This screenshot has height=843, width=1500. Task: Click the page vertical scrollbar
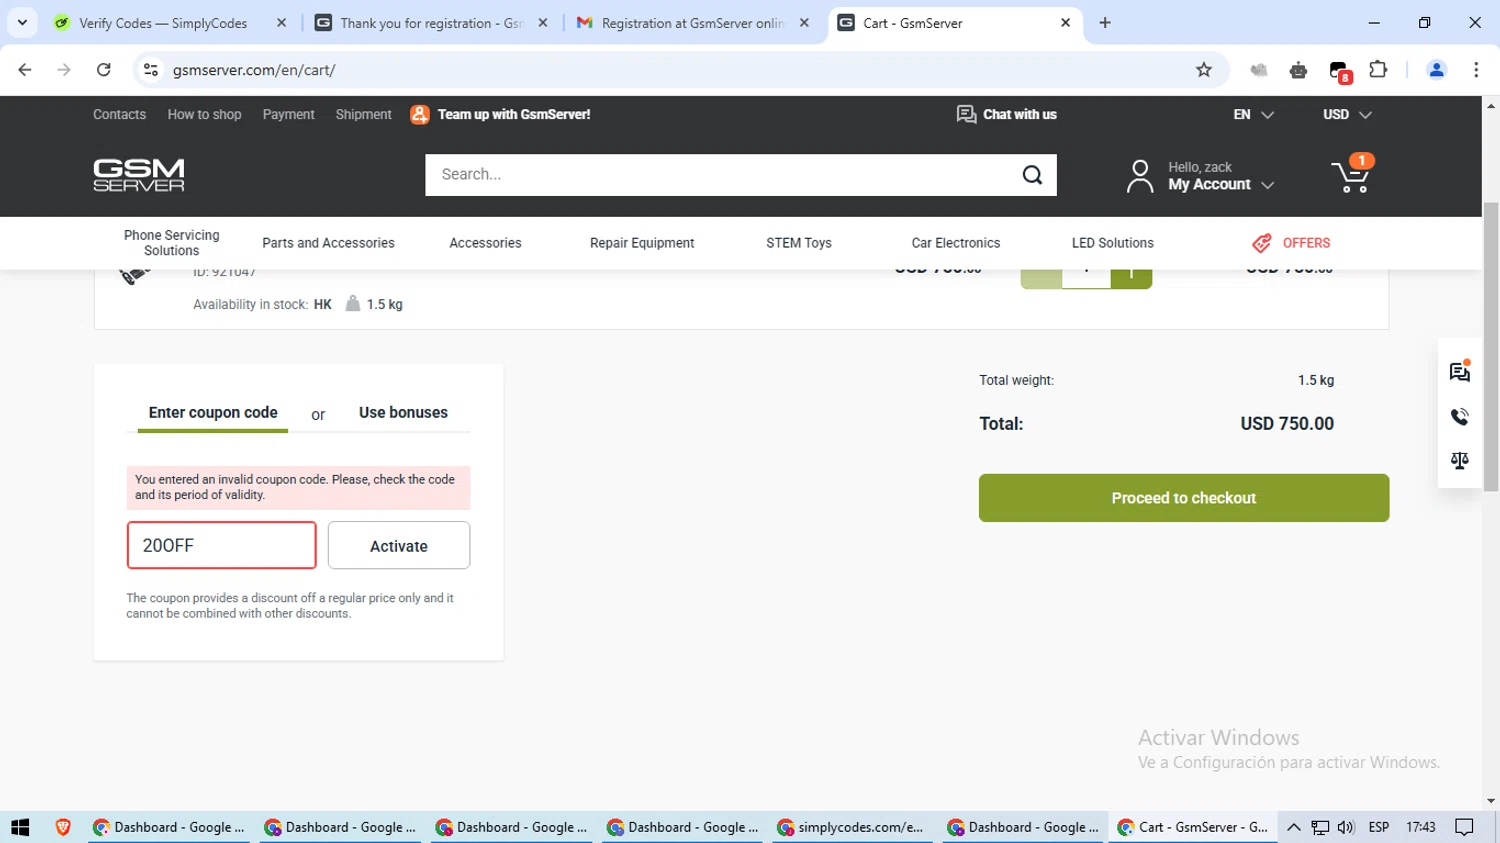[x=1491, y=345]
